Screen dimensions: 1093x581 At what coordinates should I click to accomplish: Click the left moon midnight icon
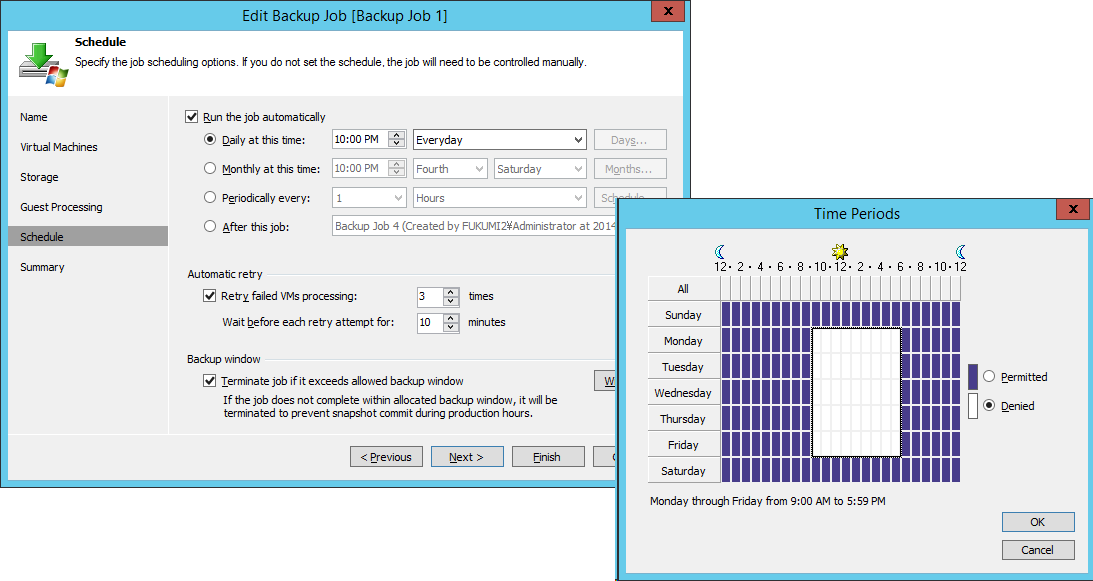[720, 251]
